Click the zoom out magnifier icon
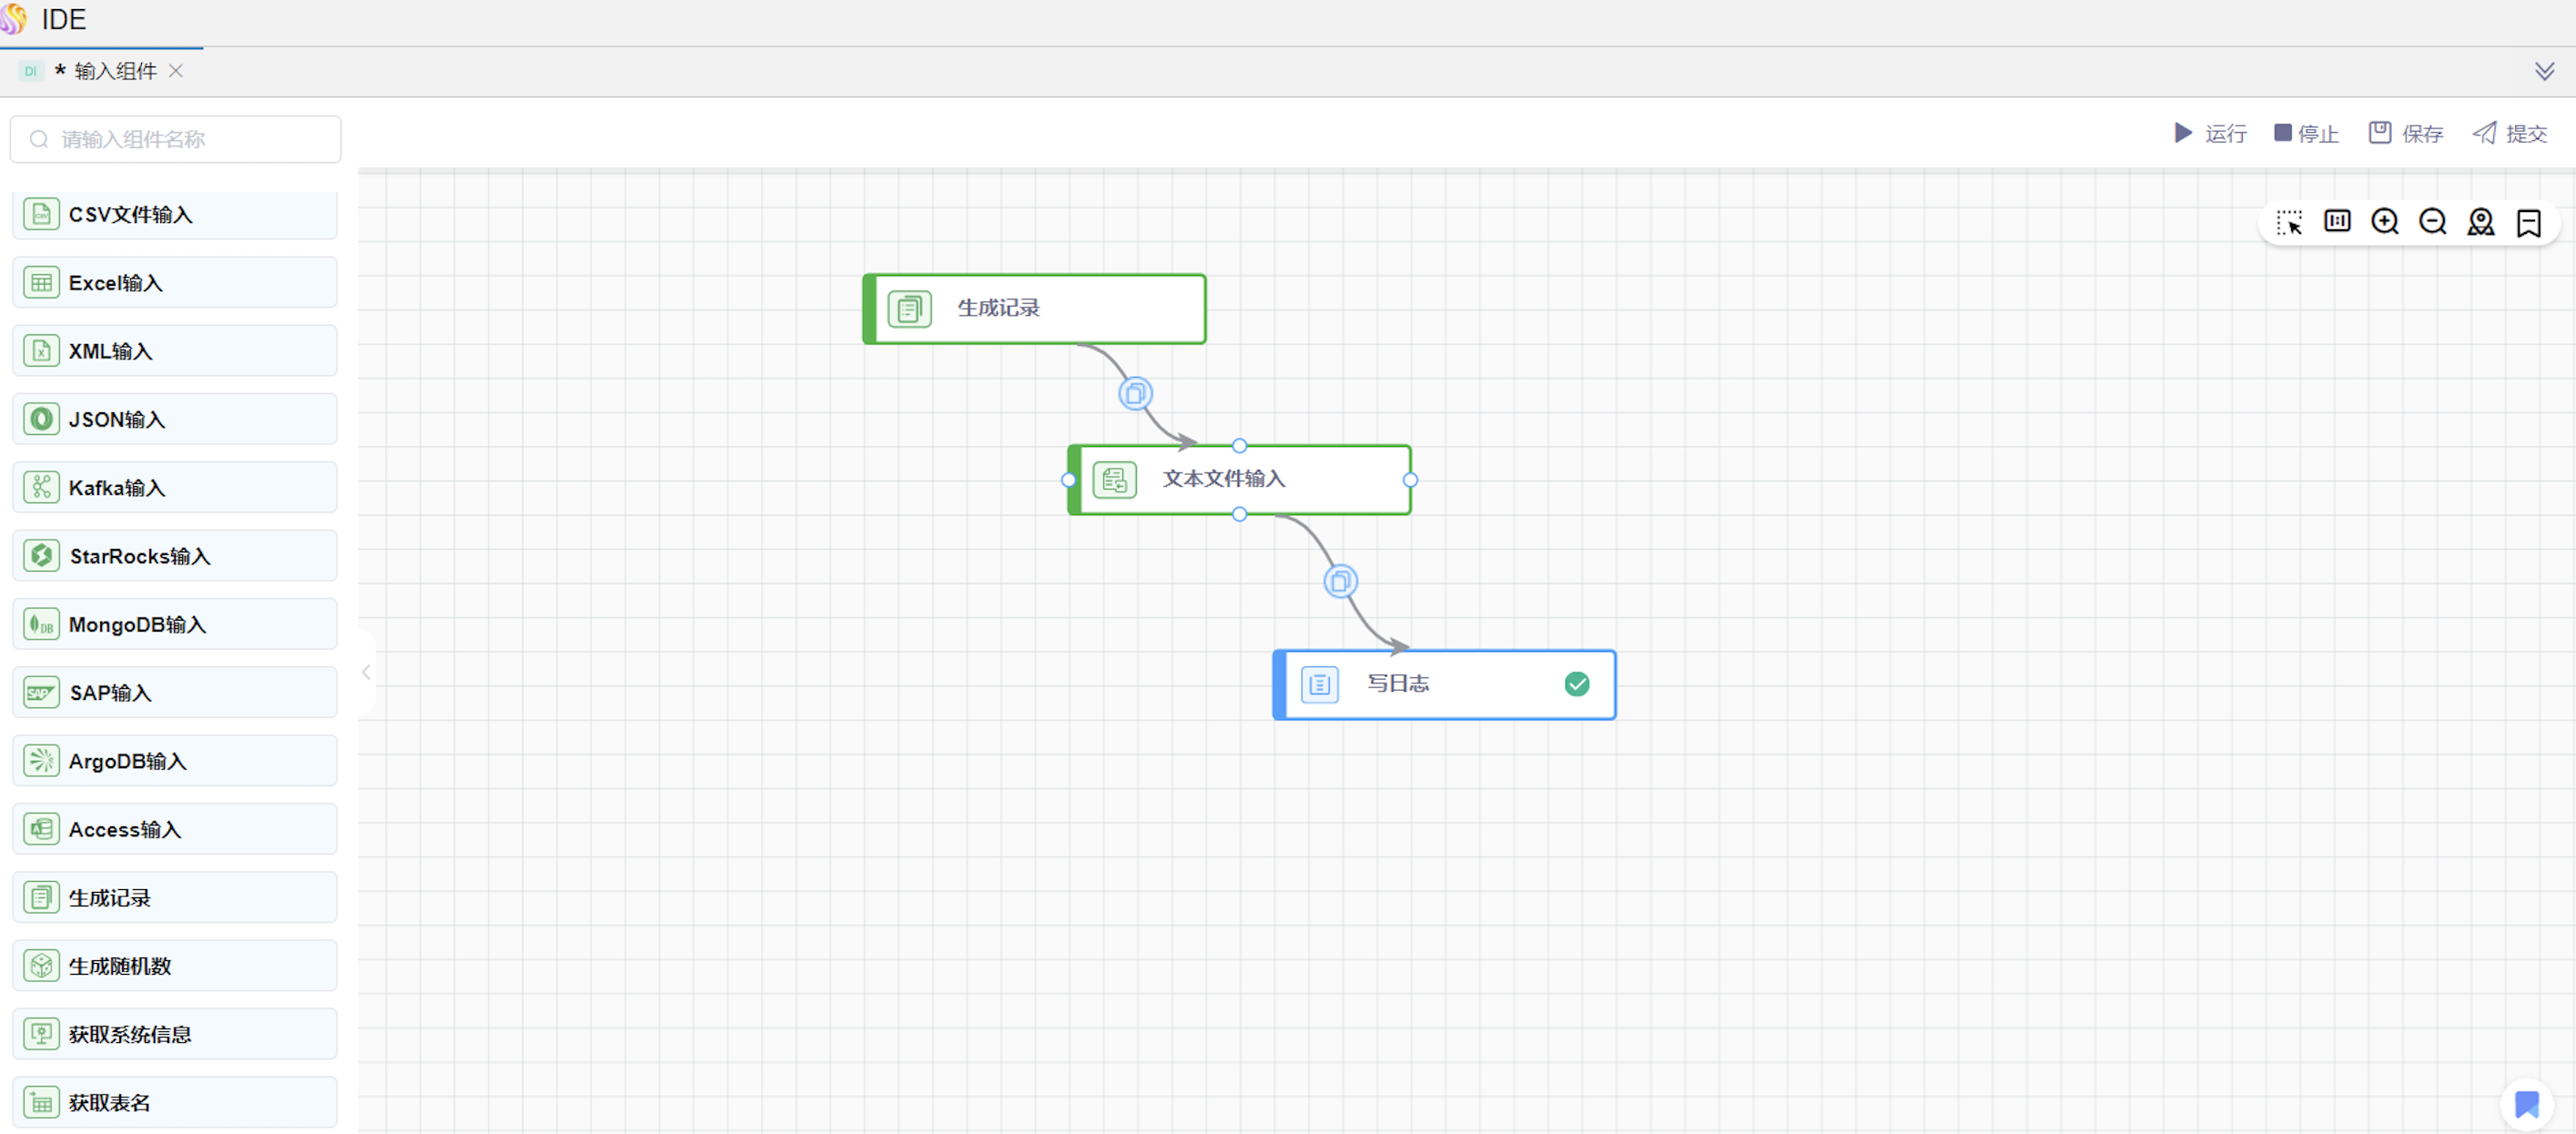Screen dimensions: 2576x1134 point(2432,221)
